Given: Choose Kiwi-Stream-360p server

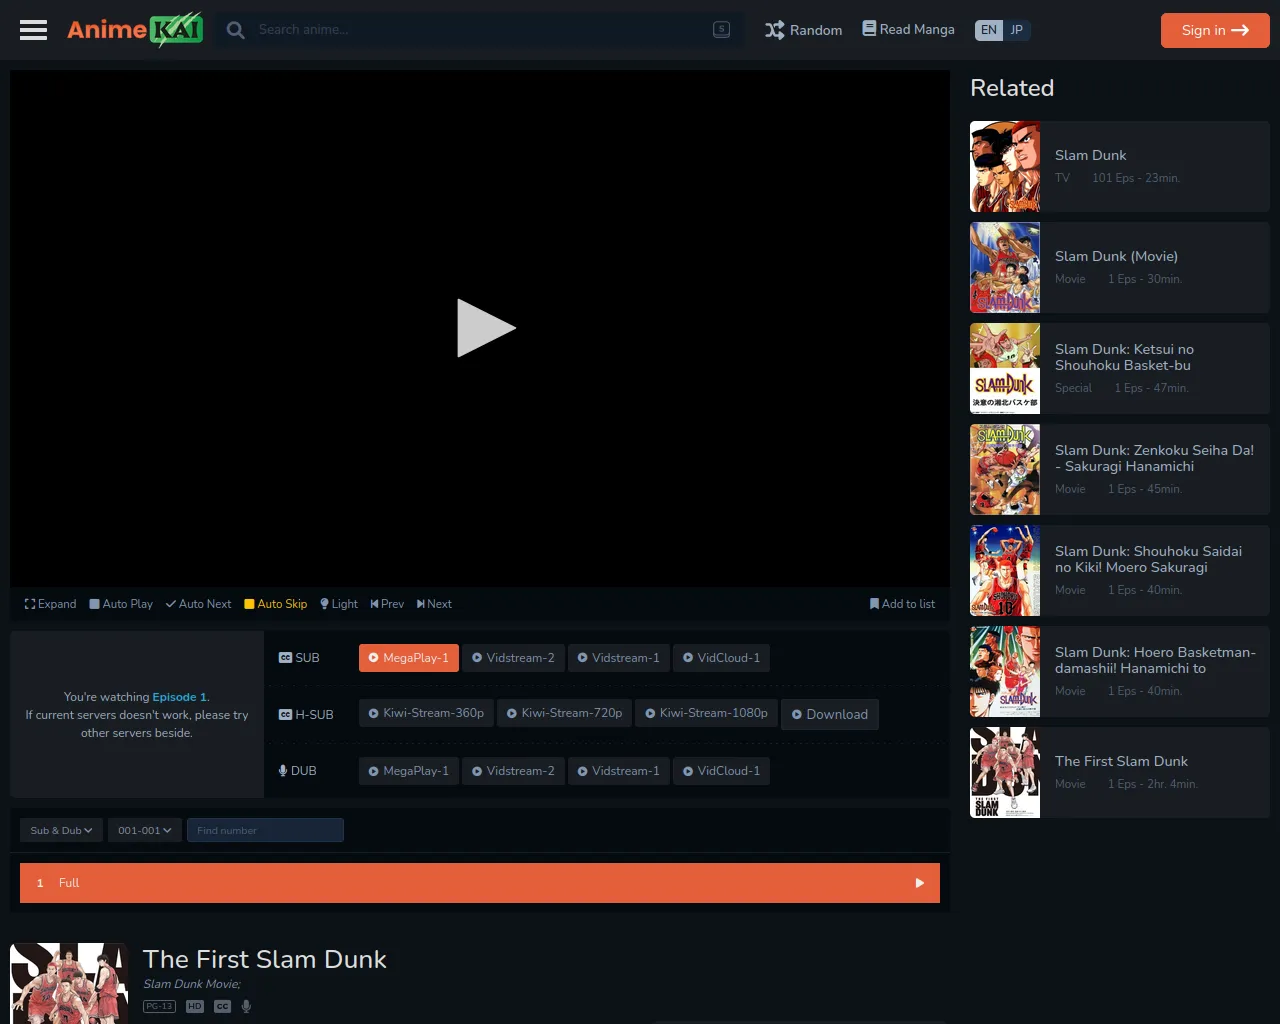Looking at the screenshot, I should point(426,714).
